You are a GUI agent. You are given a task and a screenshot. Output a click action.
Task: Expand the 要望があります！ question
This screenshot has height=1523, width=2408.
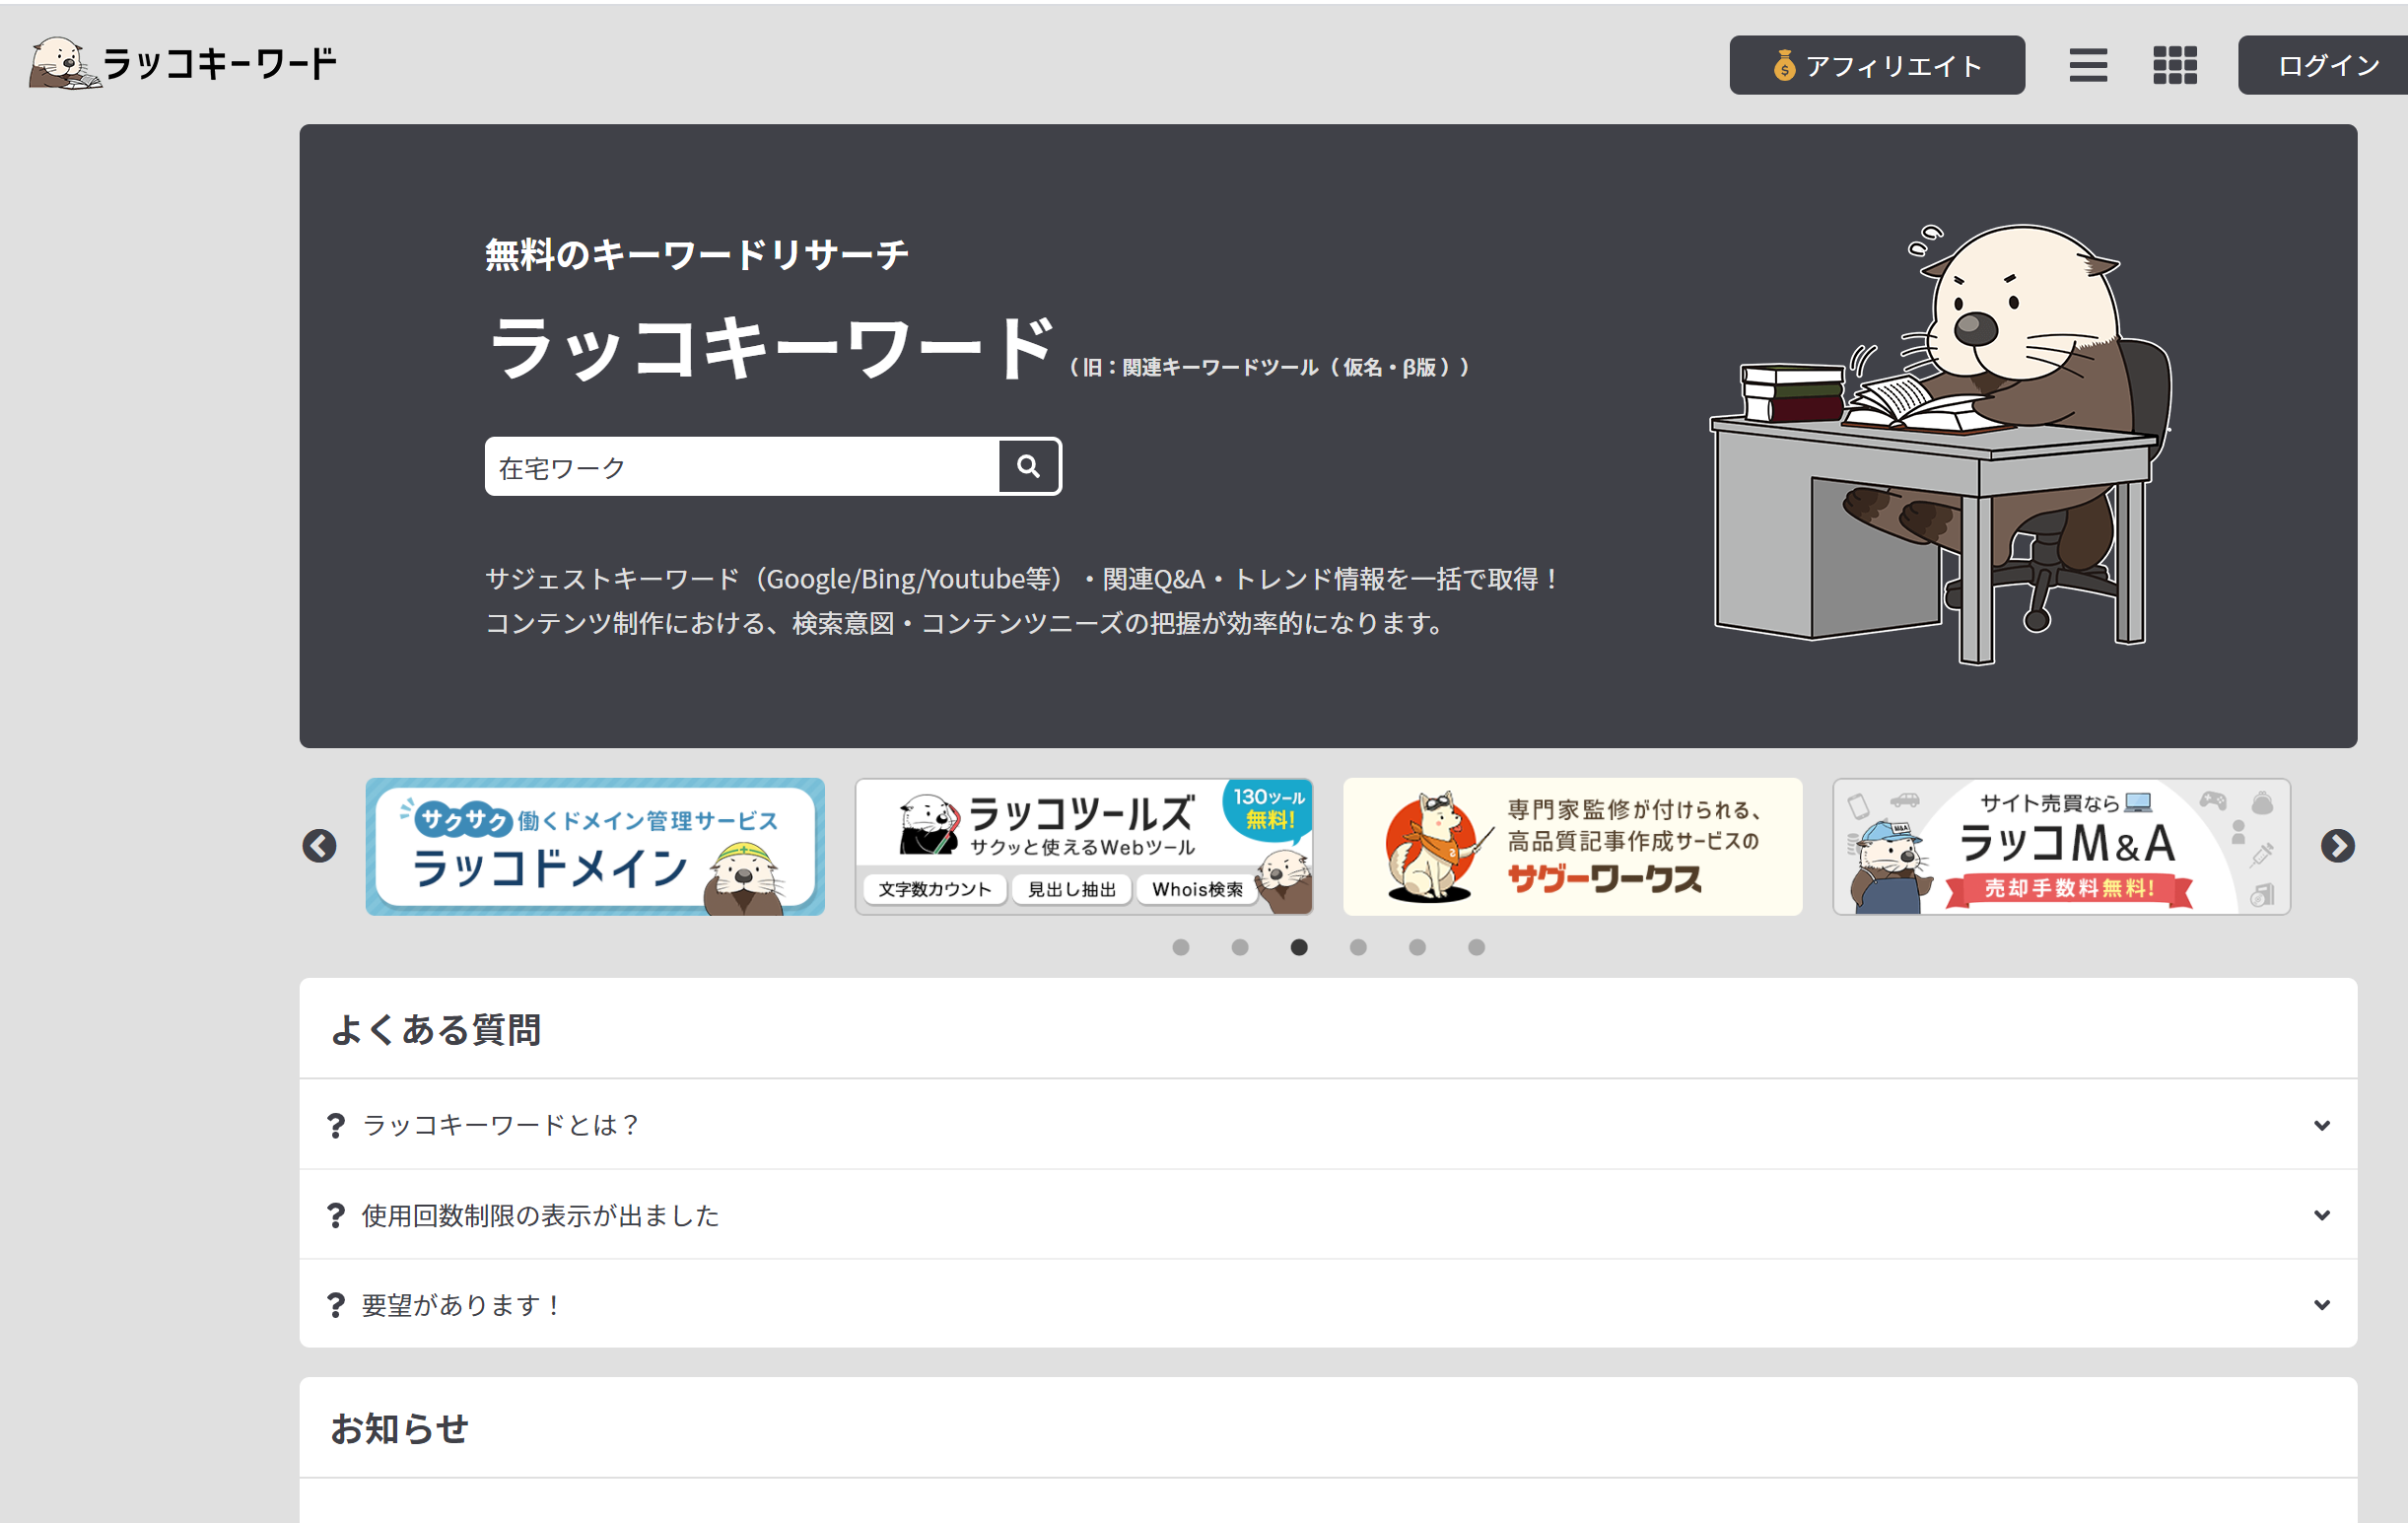1328,1304
